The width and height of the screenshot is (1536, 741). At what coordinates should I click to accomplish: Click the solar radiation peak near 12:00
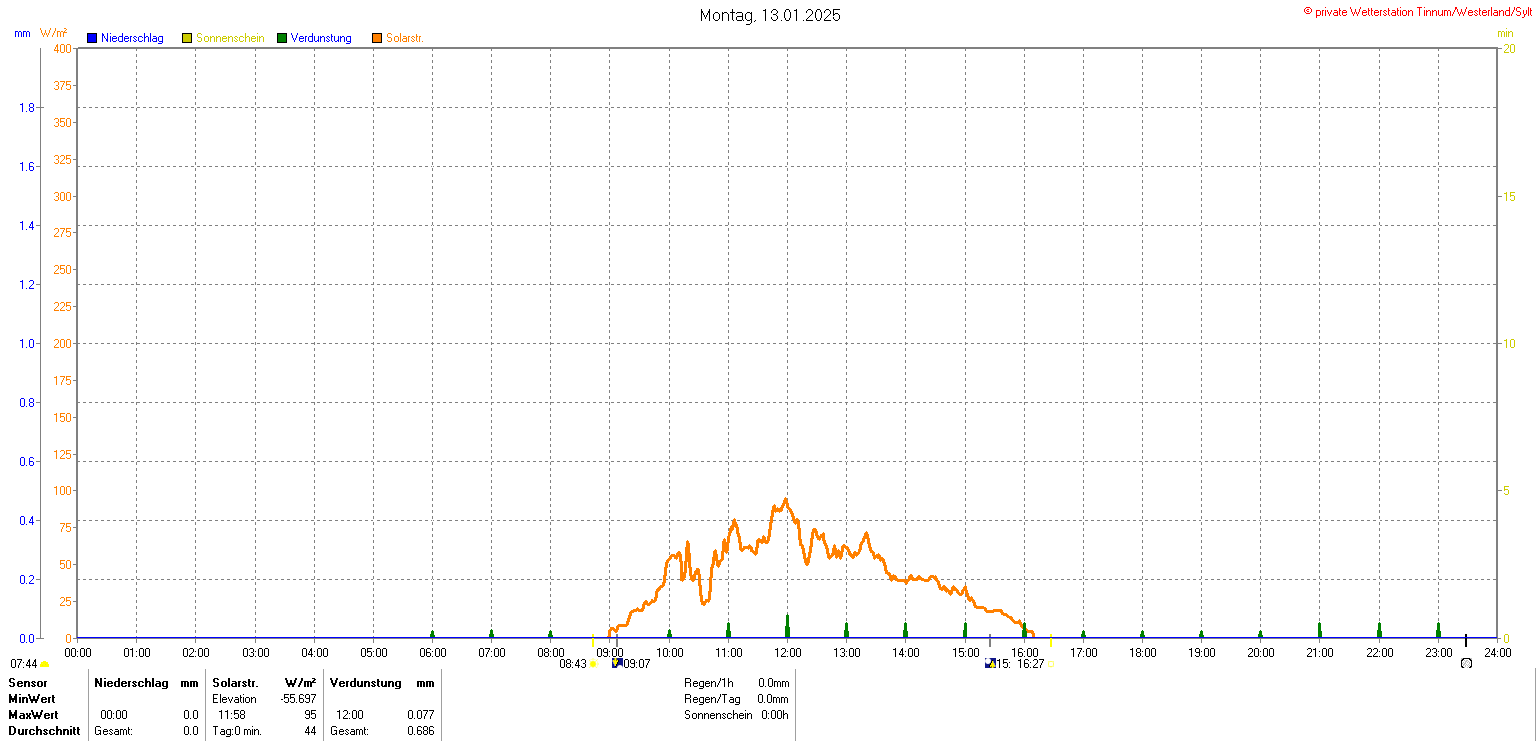786,500
